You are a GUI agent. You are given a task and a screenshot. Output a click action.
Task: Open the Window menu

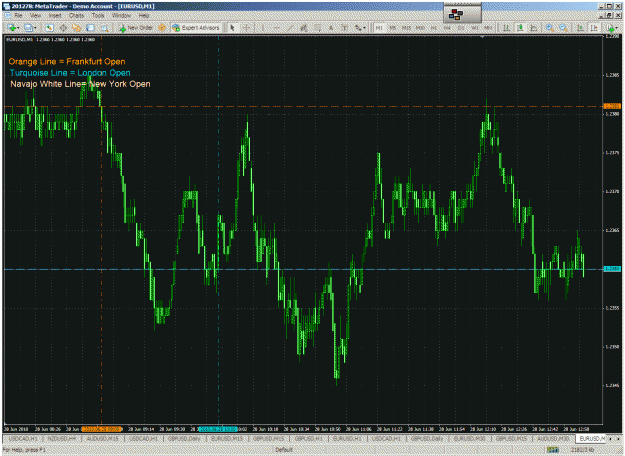point(121,16)
